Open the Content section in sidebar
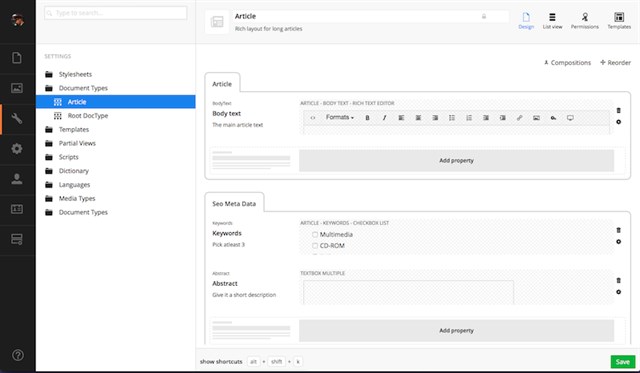640x373 pixels. [17, 58]
